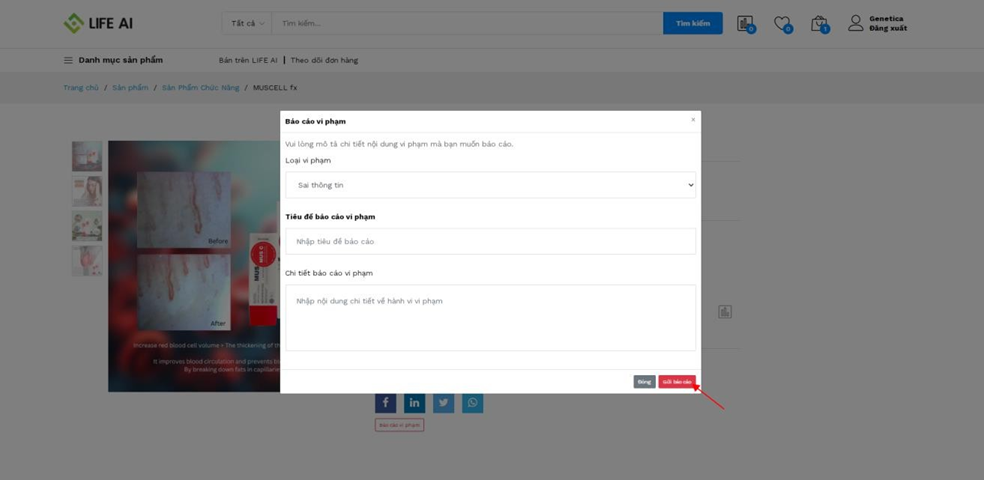Close the report dialog with X

click(693, 120)
